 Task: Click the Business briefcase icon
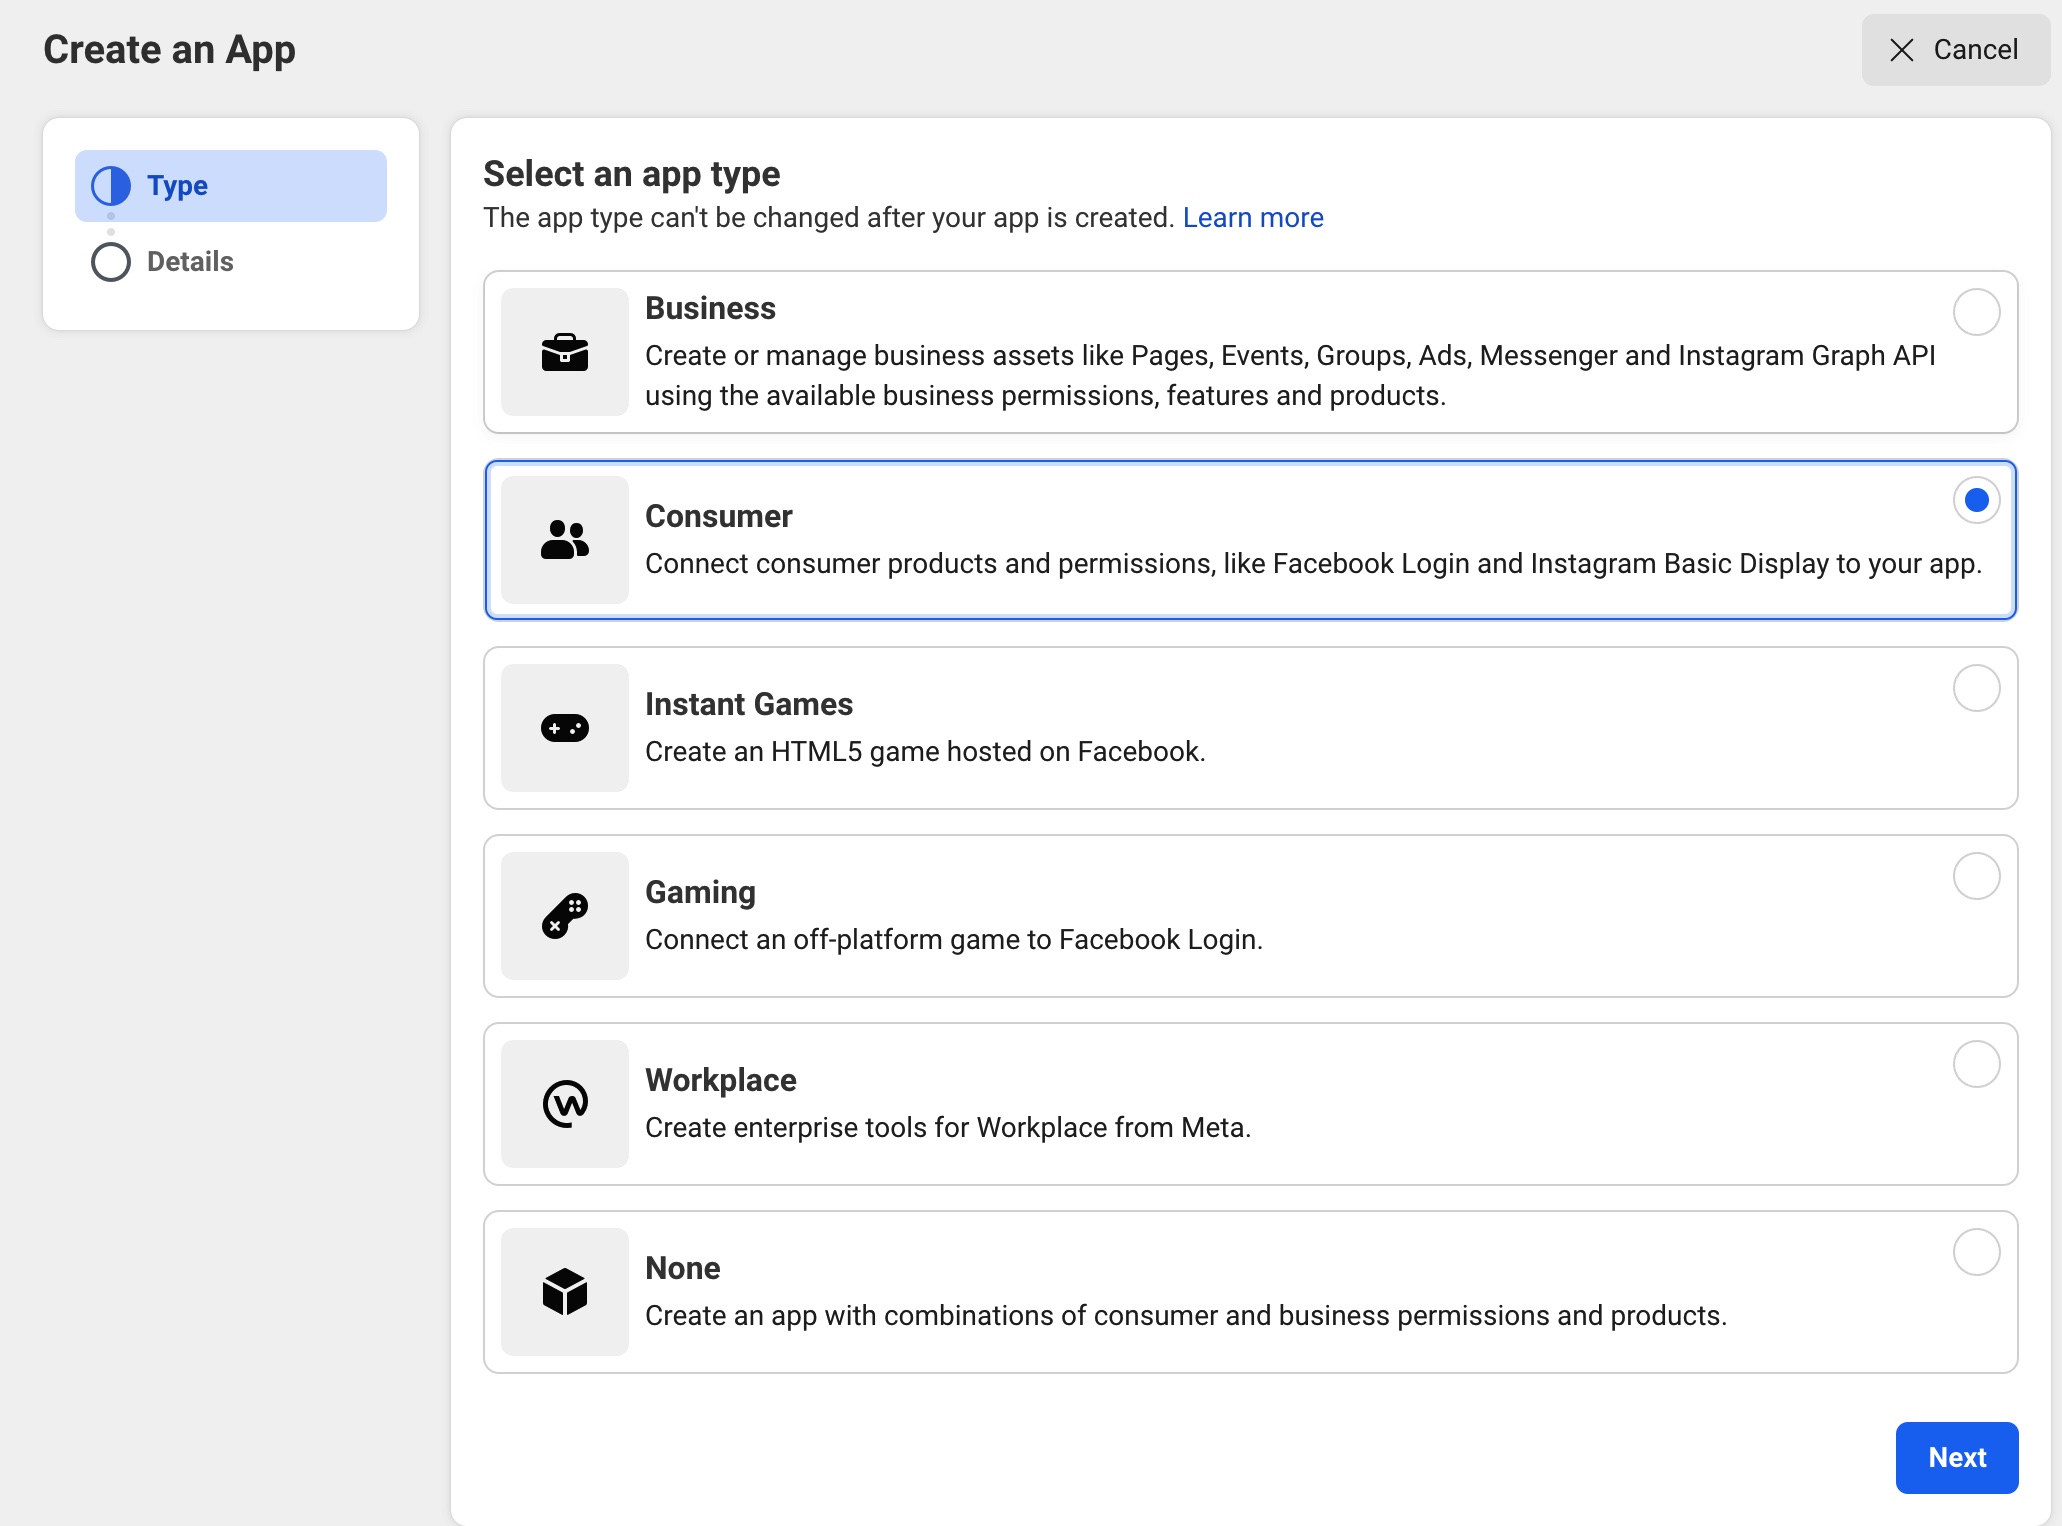565,352
